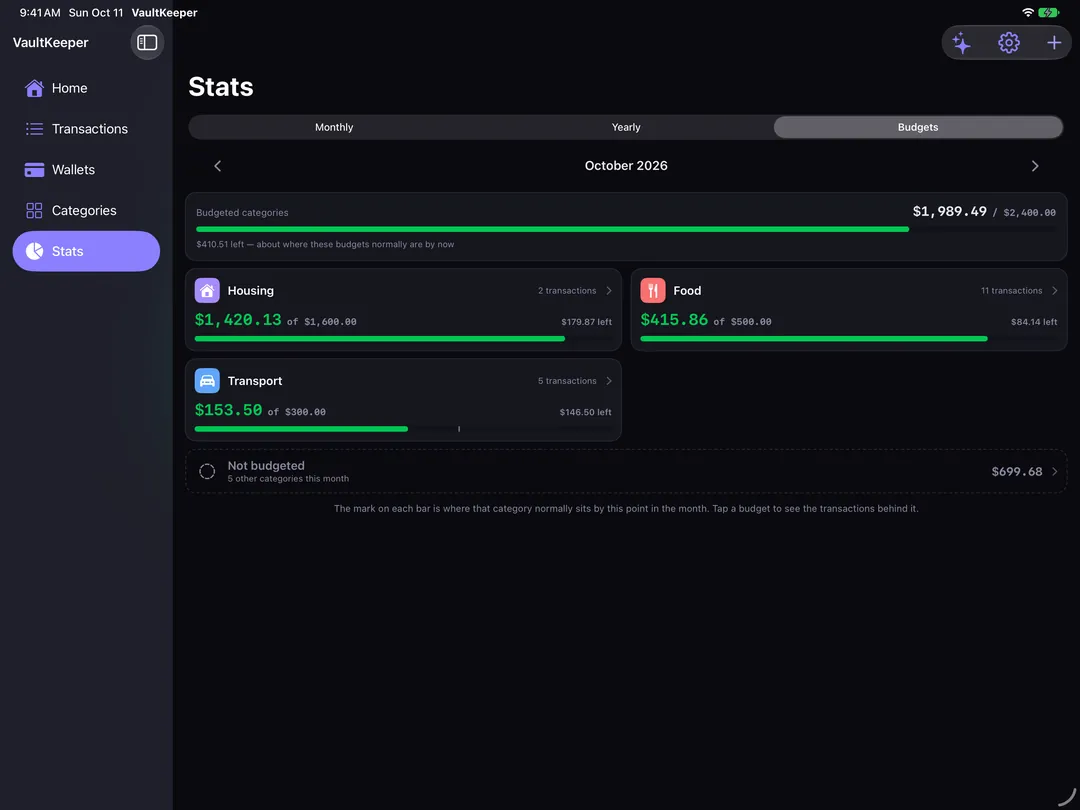Click the Budgeted categories progress bar
Viewport: 1080px width, 810px height.
click(x=625, y=229)
